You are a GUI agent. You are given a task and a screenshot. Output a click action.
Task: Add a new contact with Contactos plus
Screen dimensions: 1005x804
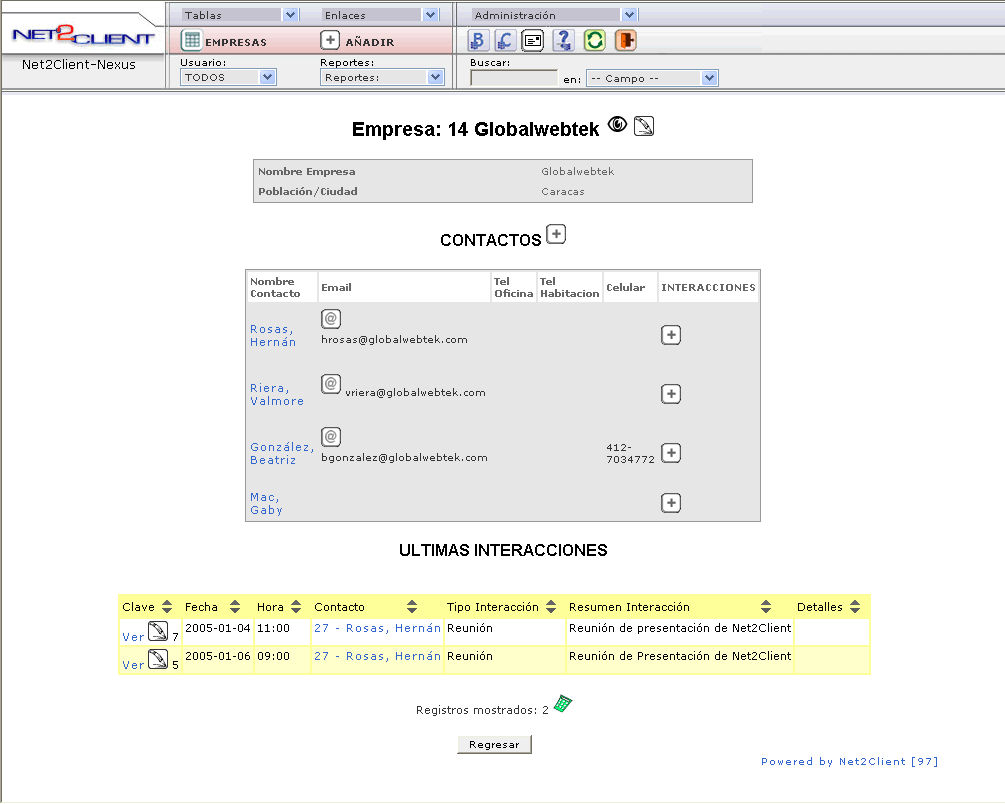point(556,234)
